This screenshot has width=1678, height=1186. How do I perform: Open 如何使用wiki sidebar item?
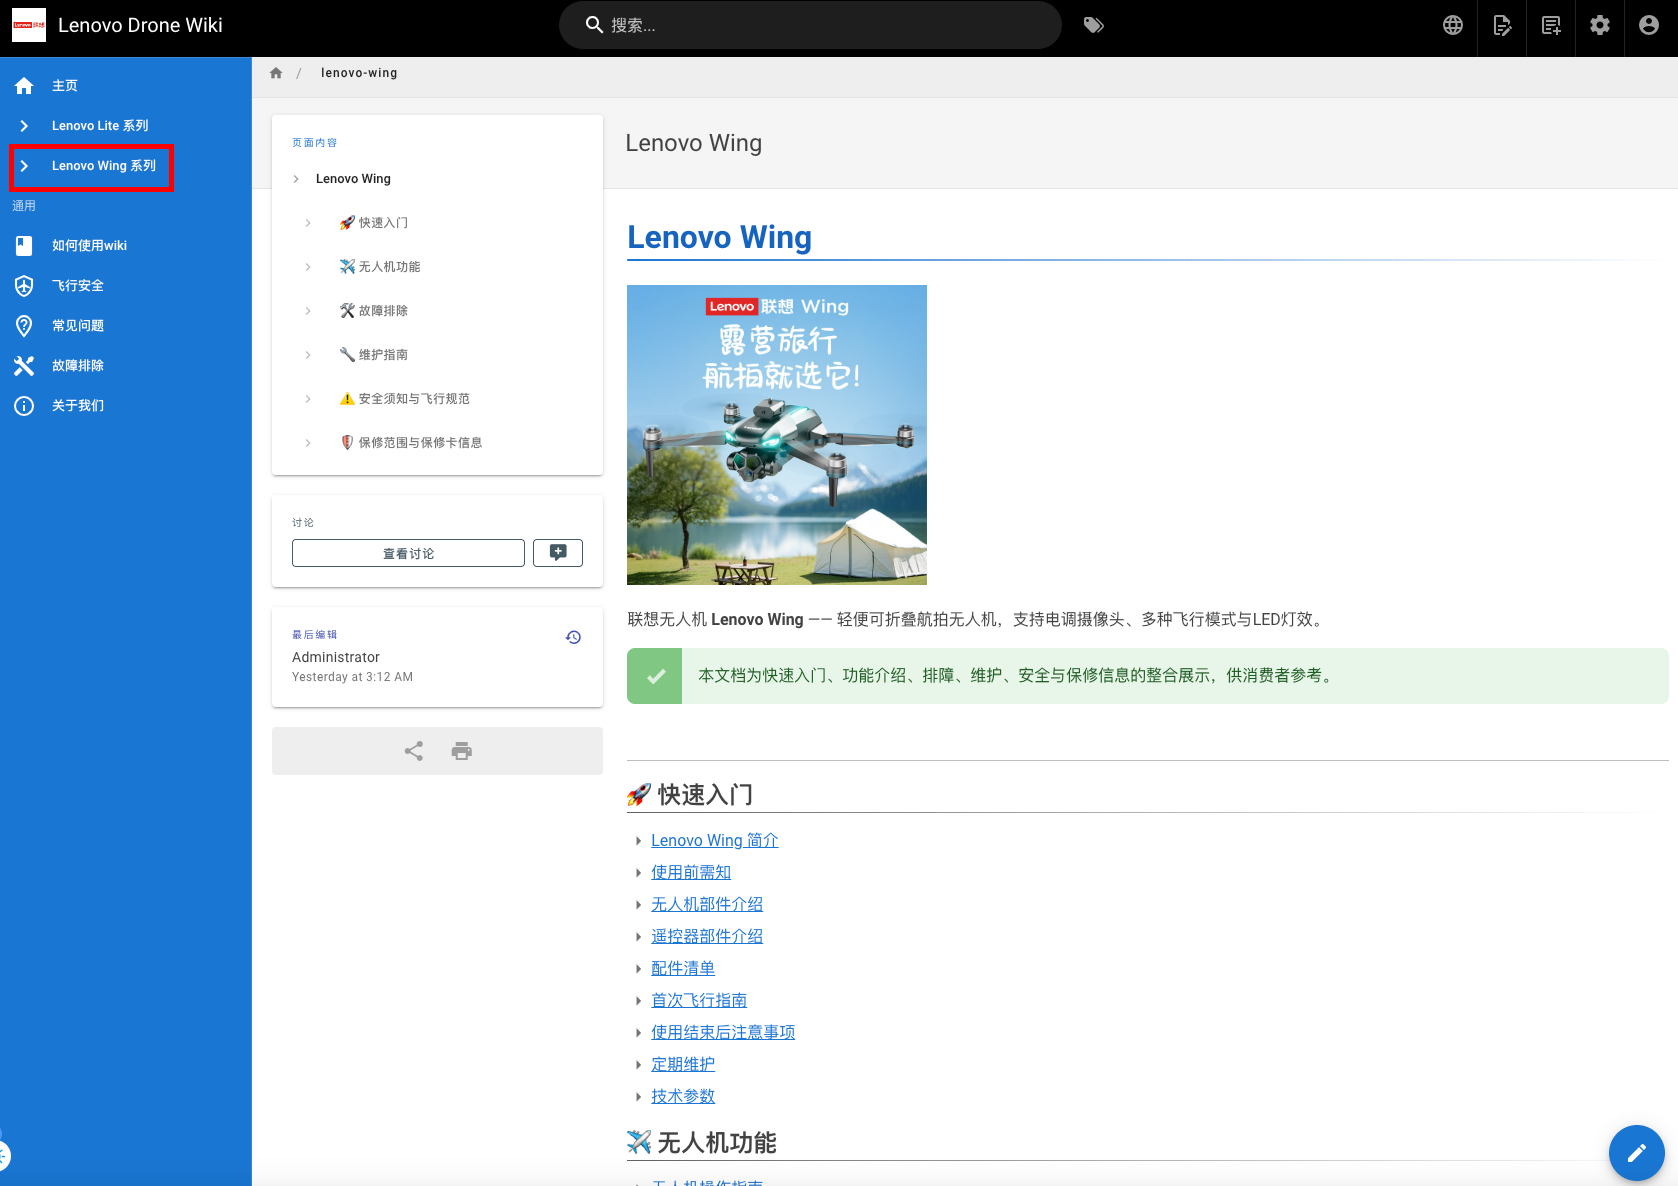click(x=126, y=246)
